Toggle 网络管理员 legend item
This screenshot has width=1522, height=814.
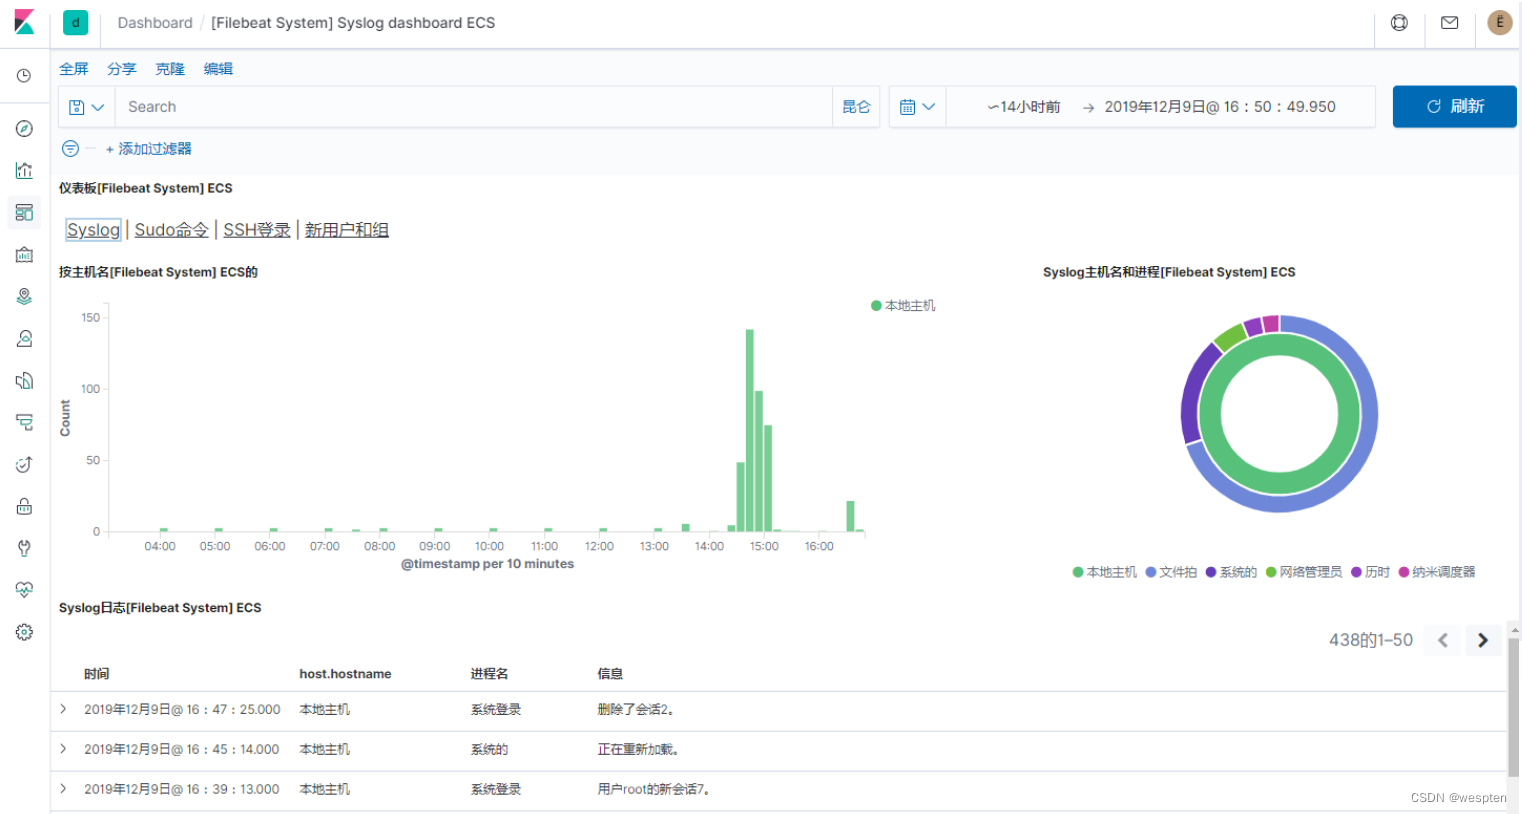pyautogui.click(x=1304, y=572)
